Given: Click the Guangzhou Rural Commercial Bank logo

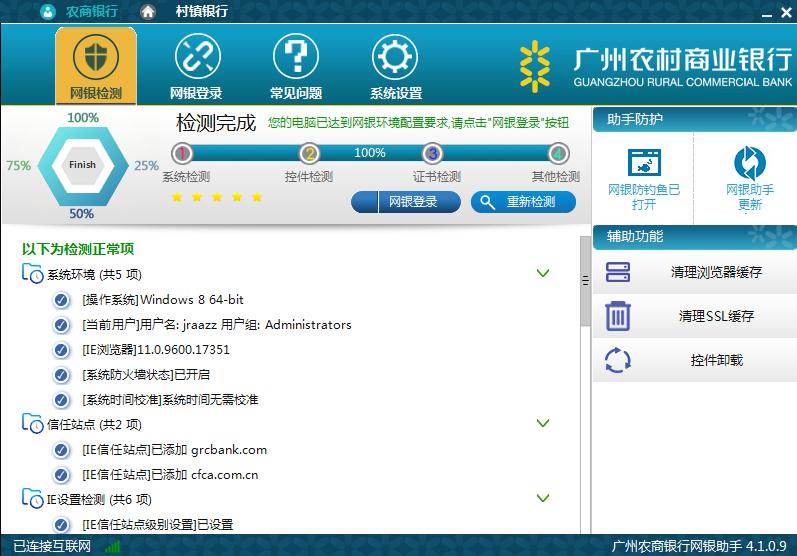Looking at the screenshot, I should point(656,68).
